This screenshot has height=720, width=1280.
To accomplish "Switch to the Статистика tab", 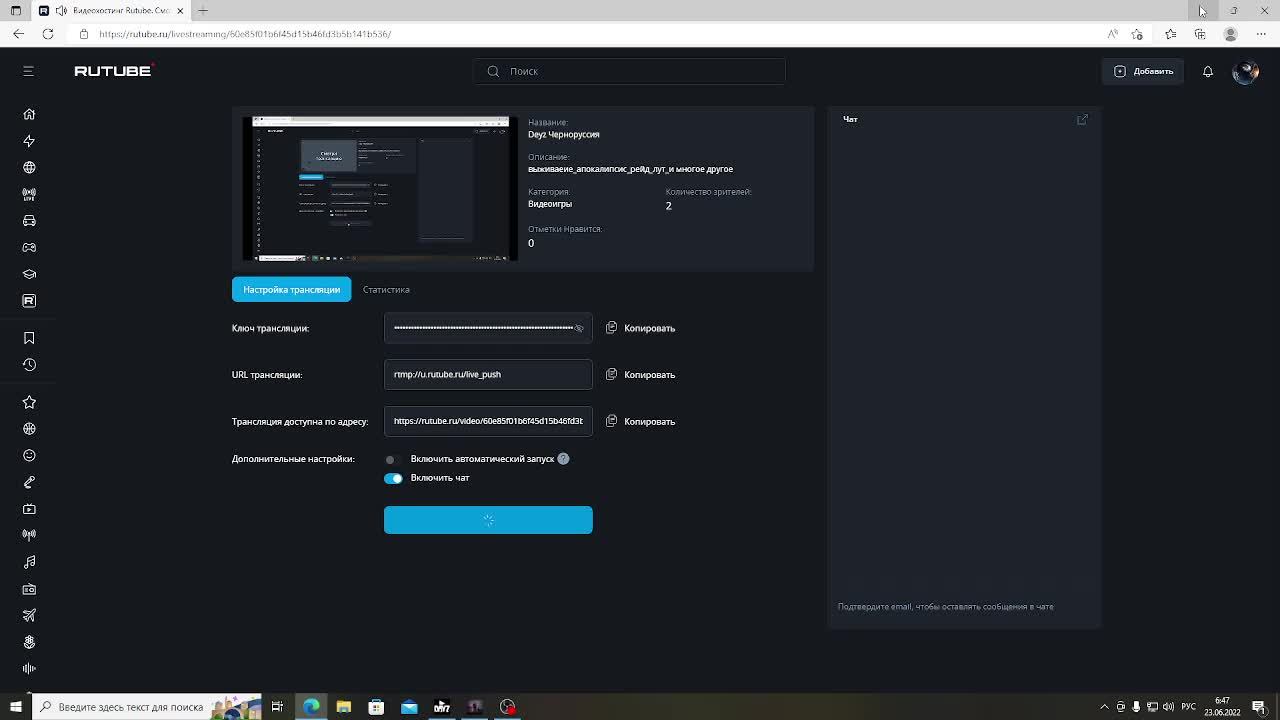I will (x=386, y=290).
